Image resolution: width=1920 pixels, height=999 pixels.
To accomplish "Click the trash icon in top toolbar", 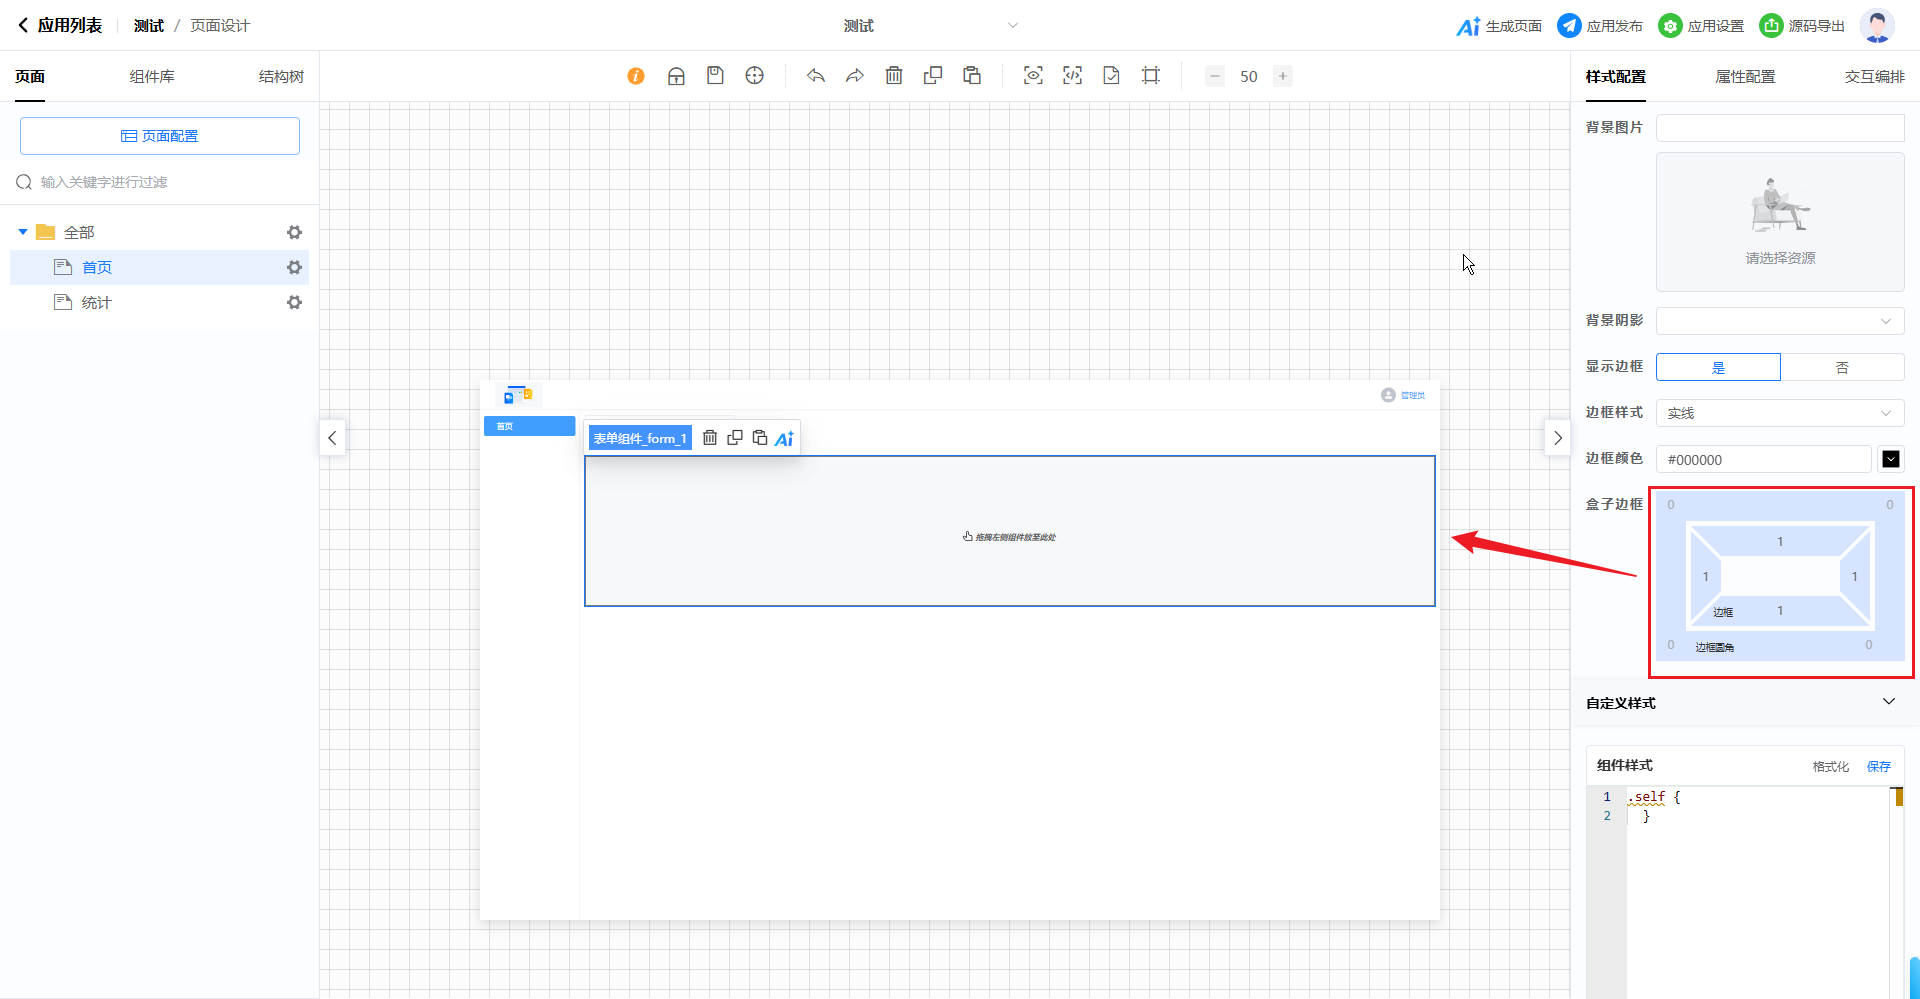I will pyautogui.click(x=894, y=76).
